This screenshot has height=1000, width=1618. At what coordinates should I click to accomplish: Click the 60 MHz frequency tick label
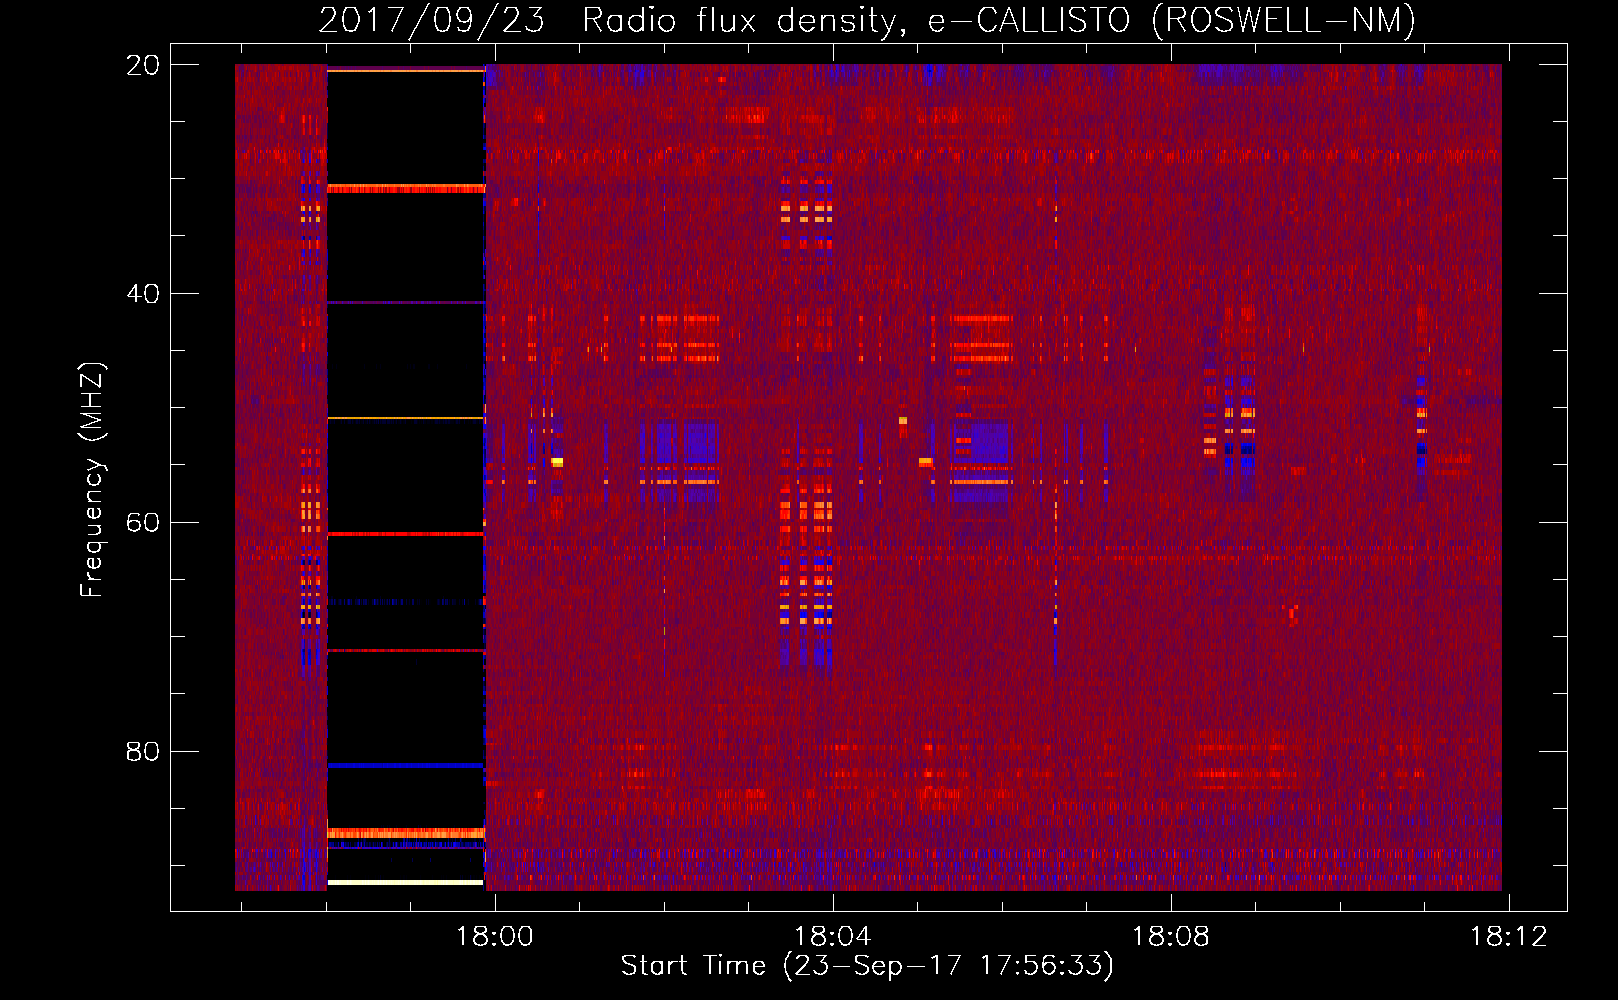[143, 522]
